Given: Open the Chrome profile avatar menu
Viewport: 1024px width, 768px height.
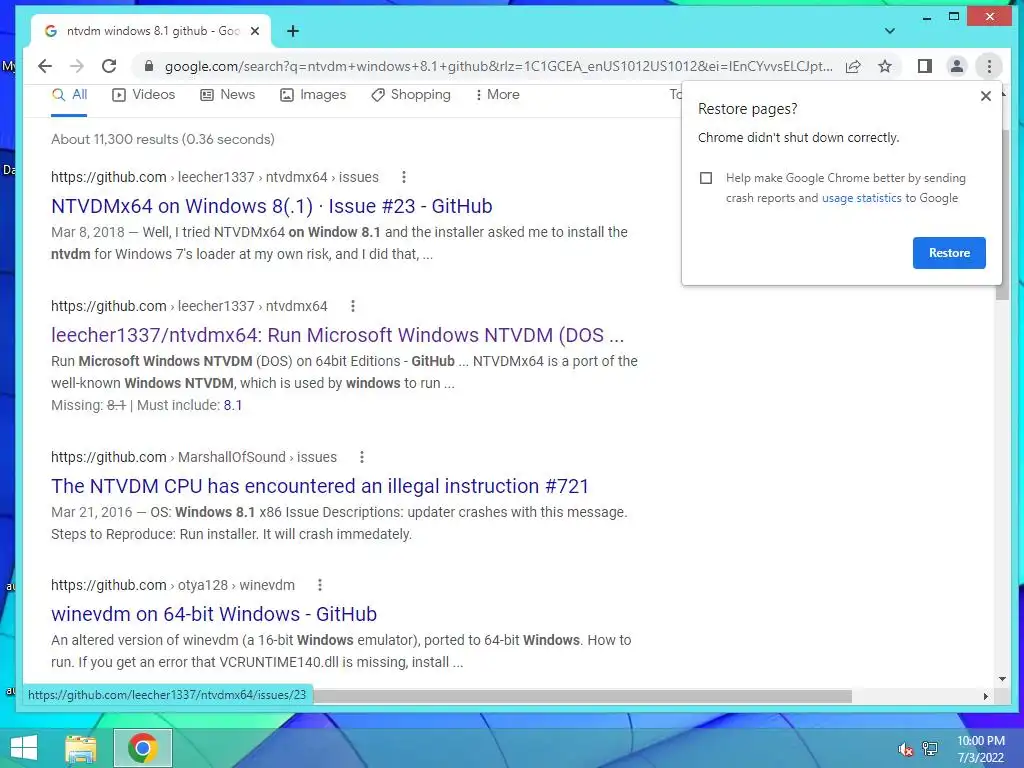Looking at the screenshot, I should click(957, 66).
